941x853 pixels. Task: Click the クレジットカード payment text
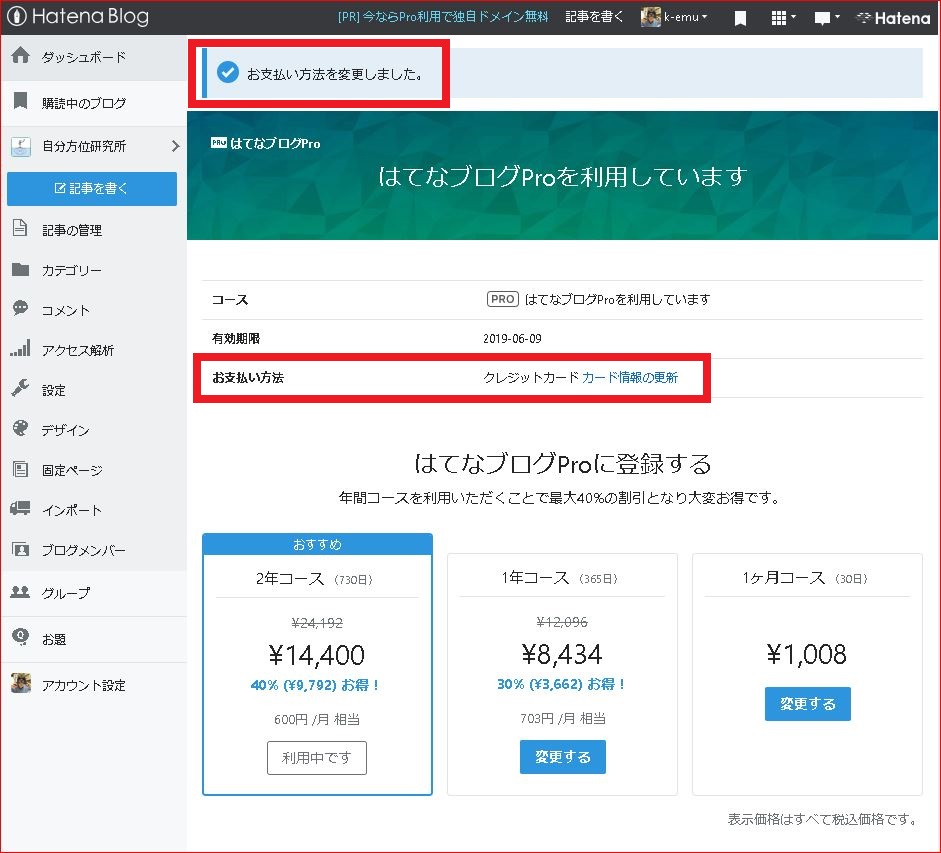click(x=531, y=377)
